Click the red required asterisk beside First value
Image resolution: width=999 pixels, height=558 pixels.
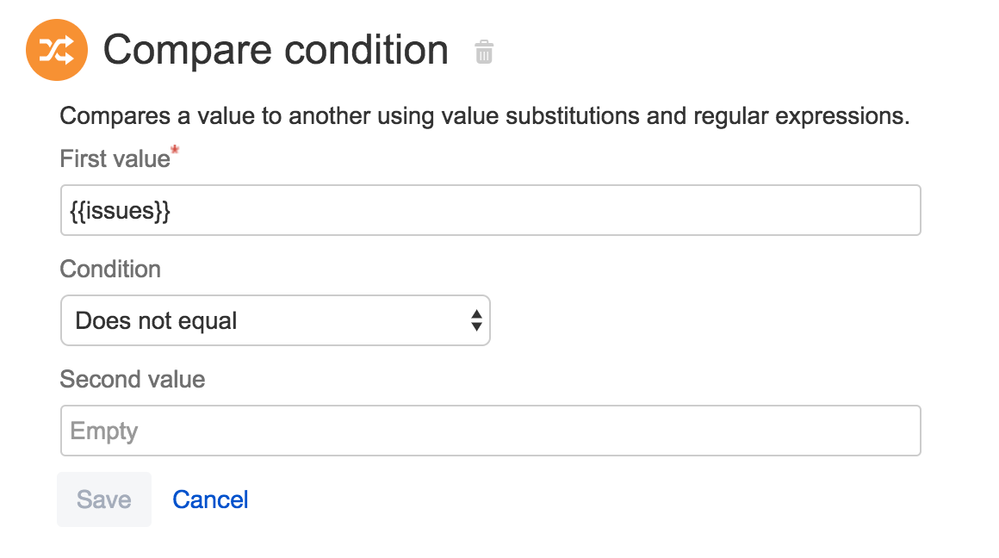175,150
